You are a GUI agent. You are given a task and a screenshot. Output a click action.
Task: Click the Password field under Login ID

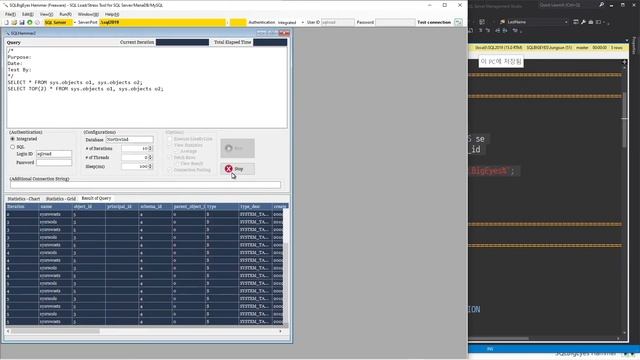54,162
